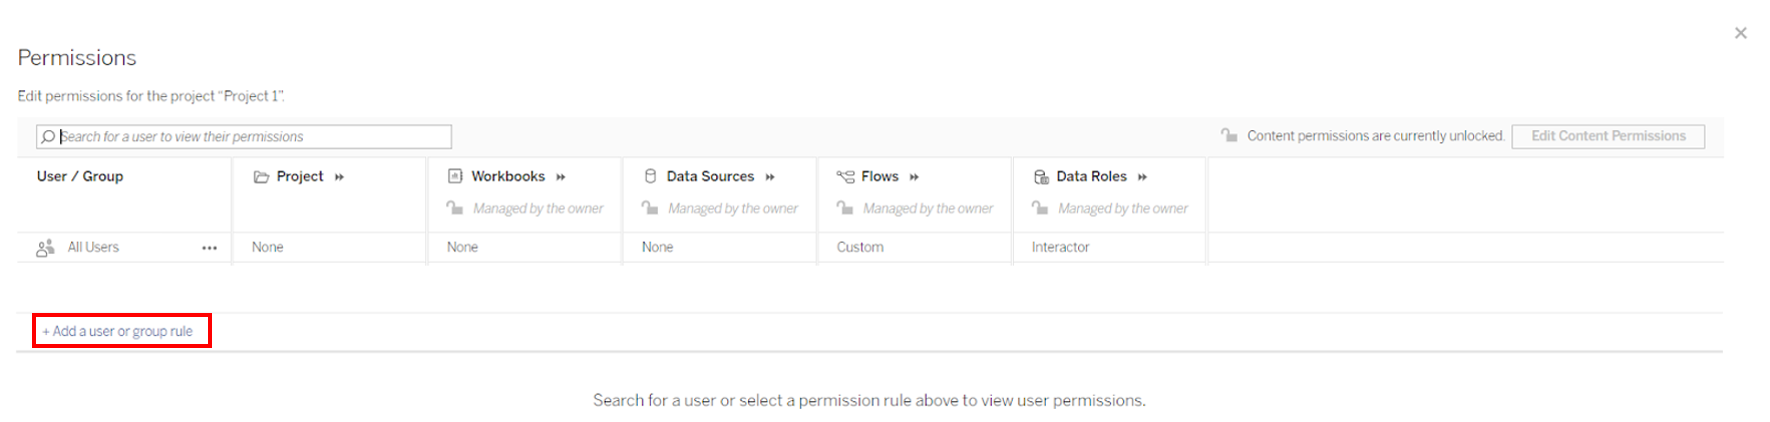Expand the Data Sources permissions column
This screenshot has width=1770, height=422.
[770, 177]
